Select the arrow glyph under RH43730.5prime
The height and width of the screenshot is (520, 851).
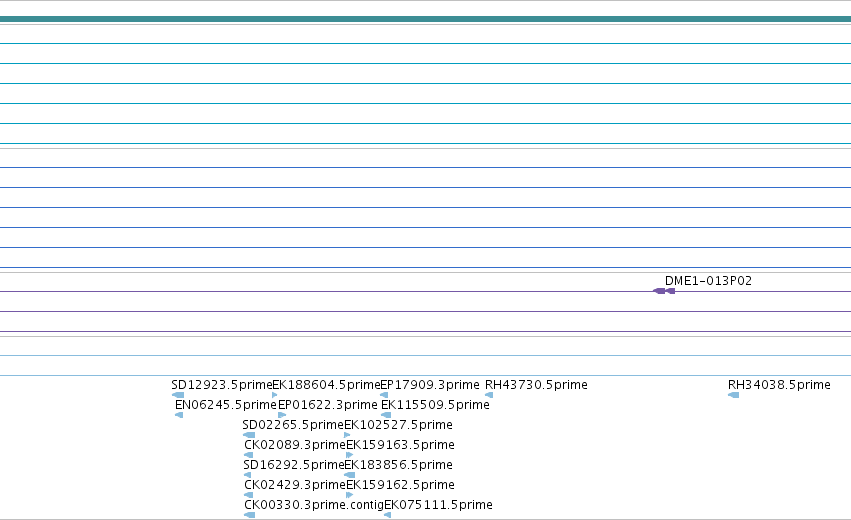click(x=489, y=395)
